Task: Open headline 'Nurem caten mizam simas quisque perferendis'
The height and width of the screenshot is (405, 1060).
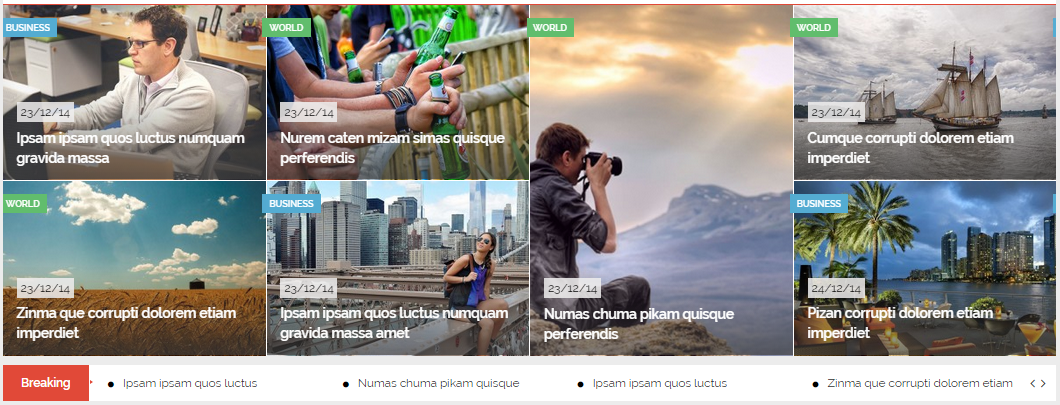Action: click(x=392, y=148)
